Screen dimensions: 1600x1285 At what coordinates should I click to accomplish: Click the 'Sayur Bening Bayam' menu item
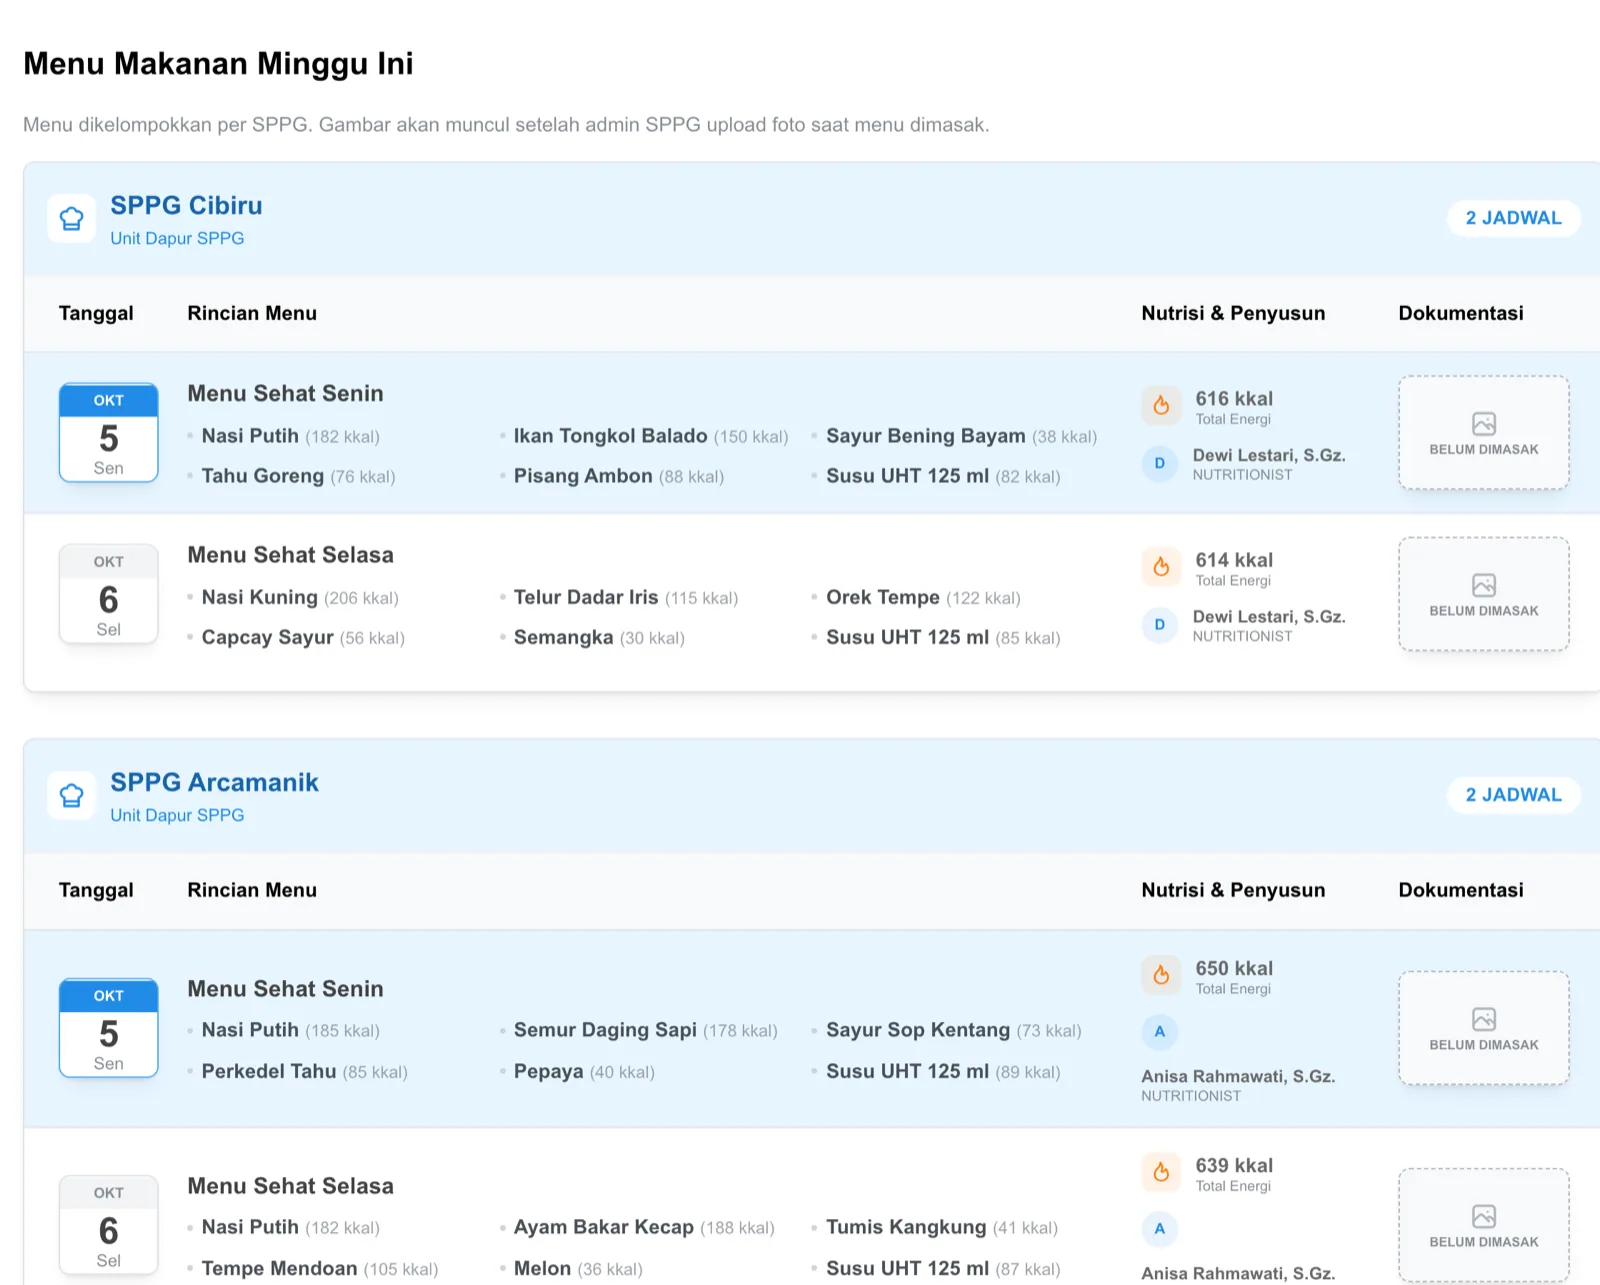(x=925, y=436)
